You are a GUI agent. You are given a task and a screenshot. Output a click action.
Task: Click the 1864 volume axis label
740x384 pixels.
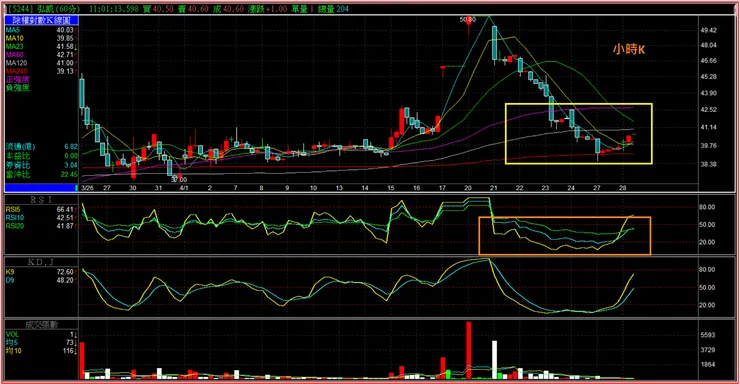point(708,365)
